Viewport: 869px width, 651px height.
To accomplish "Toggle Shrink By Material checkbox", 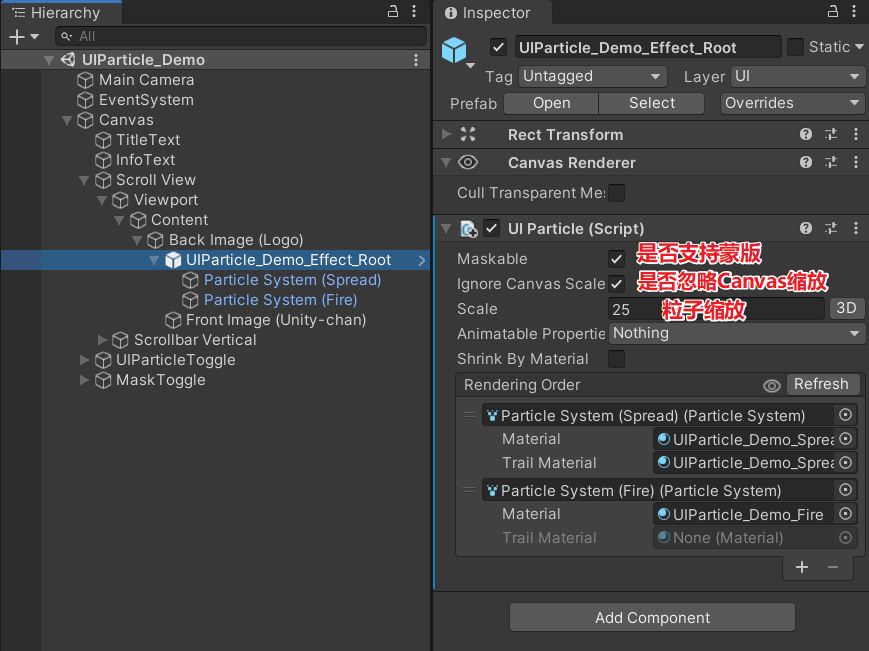I will 616,359.
